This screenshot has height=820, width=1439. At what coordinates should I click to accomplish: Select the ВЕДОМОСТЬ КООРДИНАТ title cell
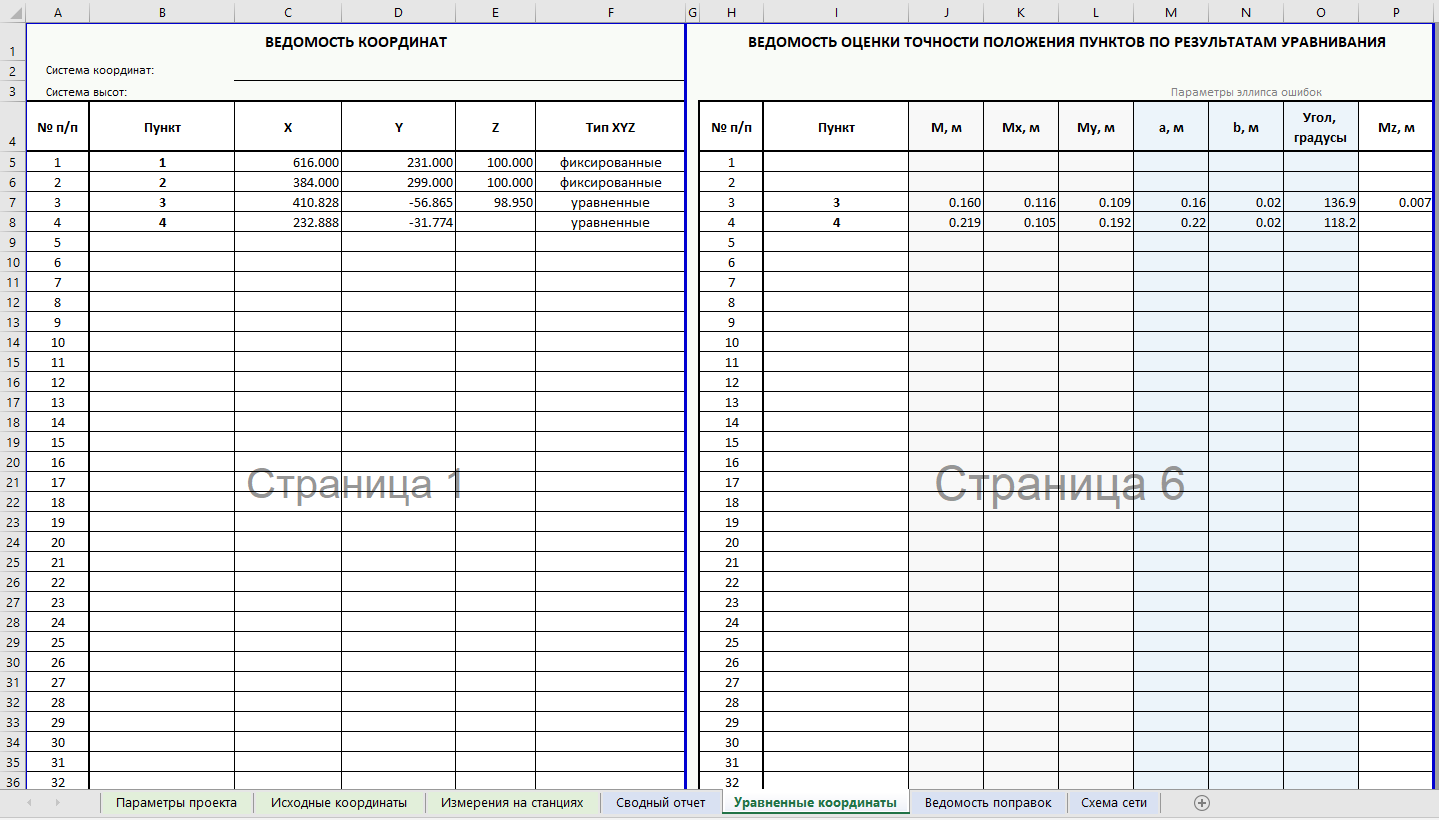355,42
